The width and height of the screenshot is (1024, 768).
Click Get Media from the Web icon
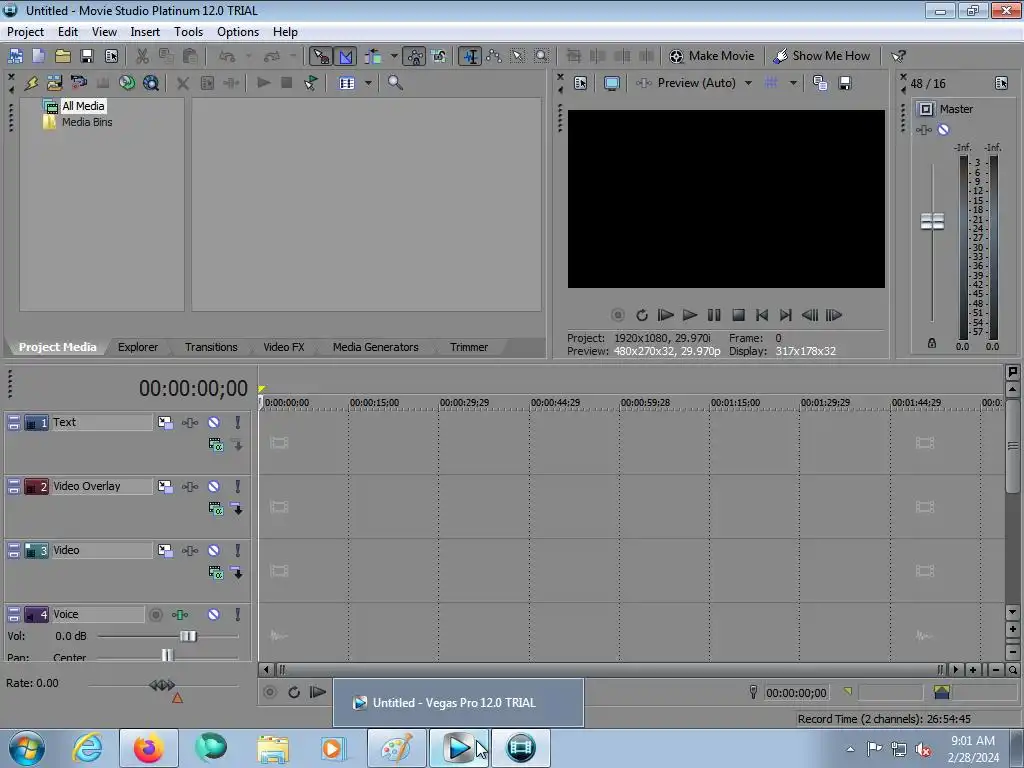coord(151,83)
